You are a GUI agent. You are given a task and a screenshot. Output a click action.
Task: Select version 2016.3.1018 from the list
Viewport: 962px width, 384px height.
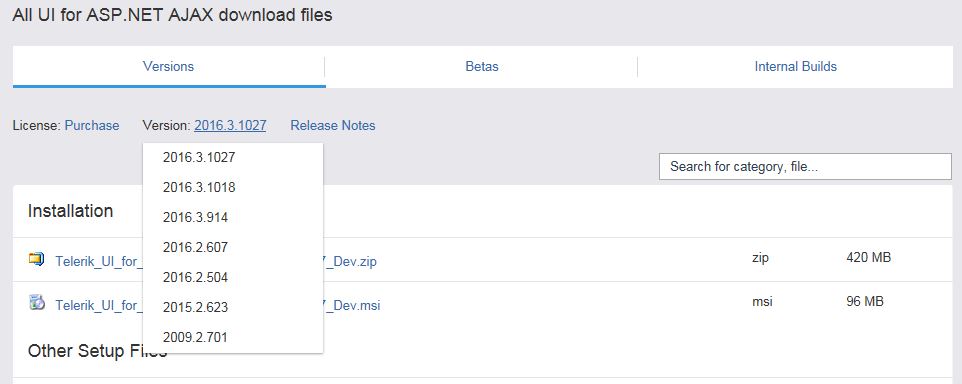click(x=233, y=188)
